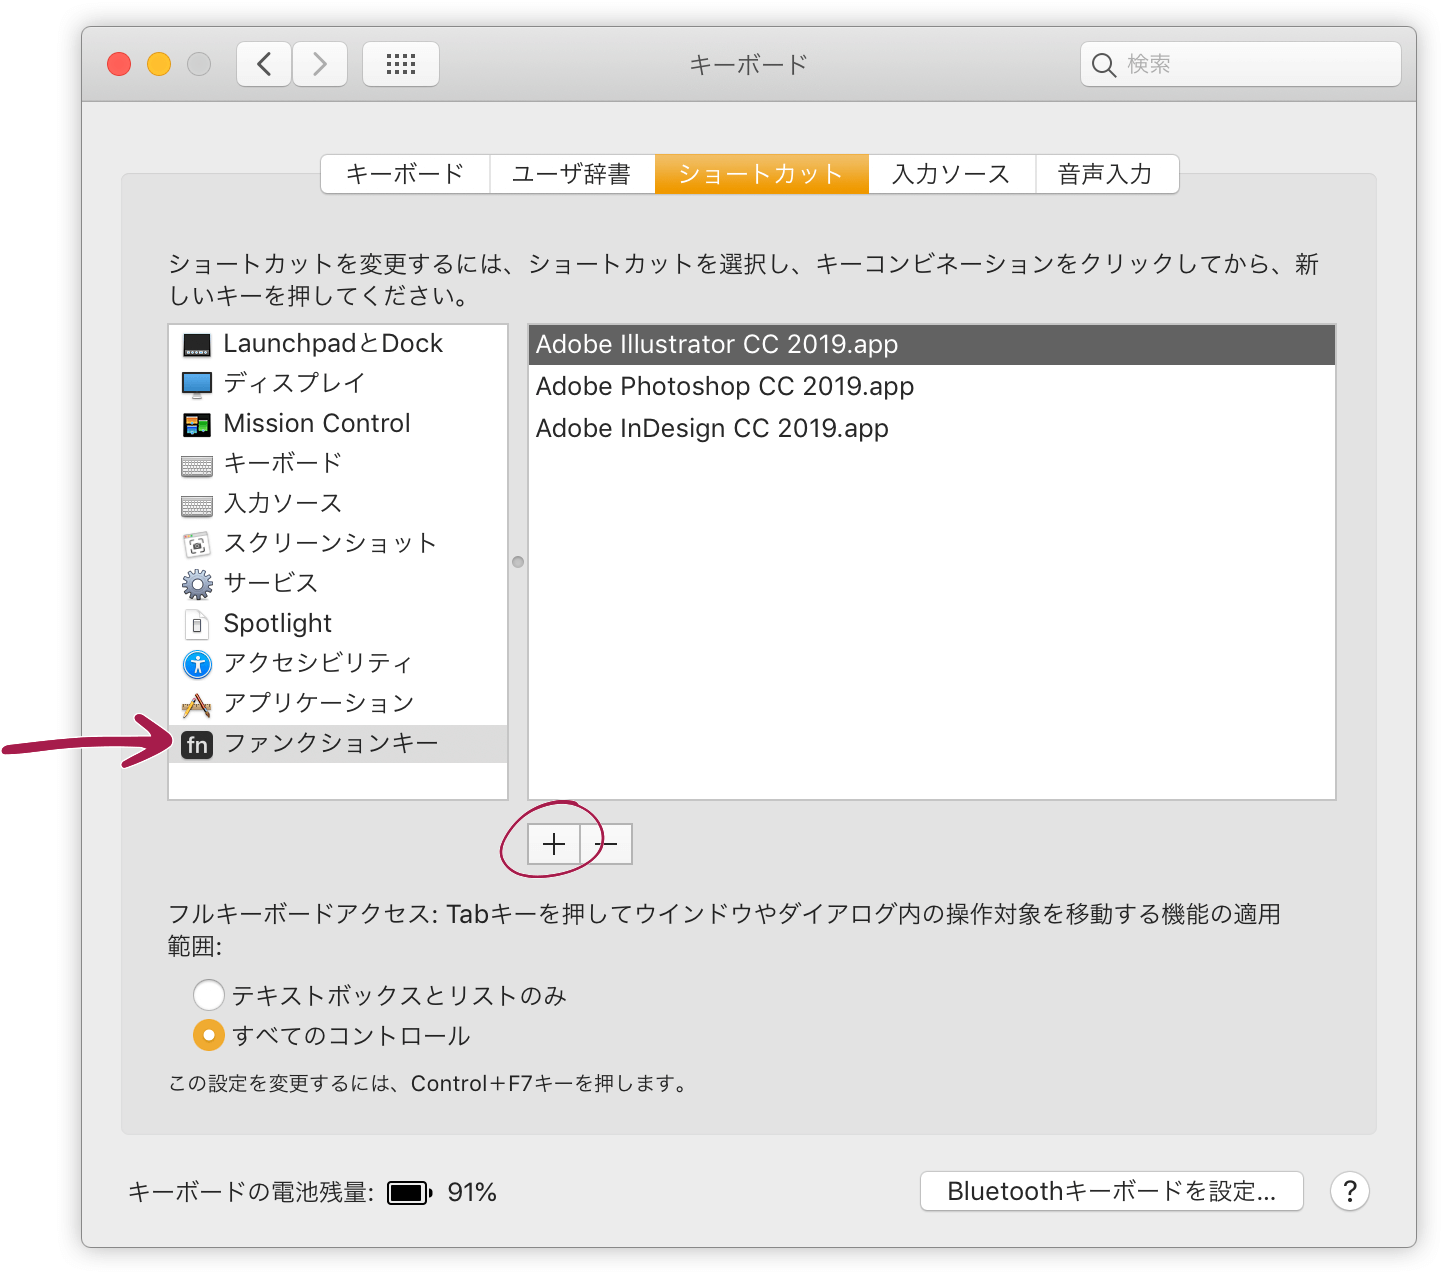Select スクリーンショット category
The image size is (1444, 1275).
pos(338,544)
